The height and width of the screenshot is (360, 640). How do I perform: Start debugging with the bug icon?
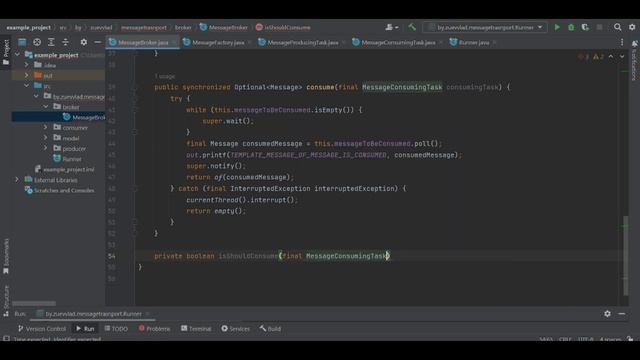tap(571, 27)
